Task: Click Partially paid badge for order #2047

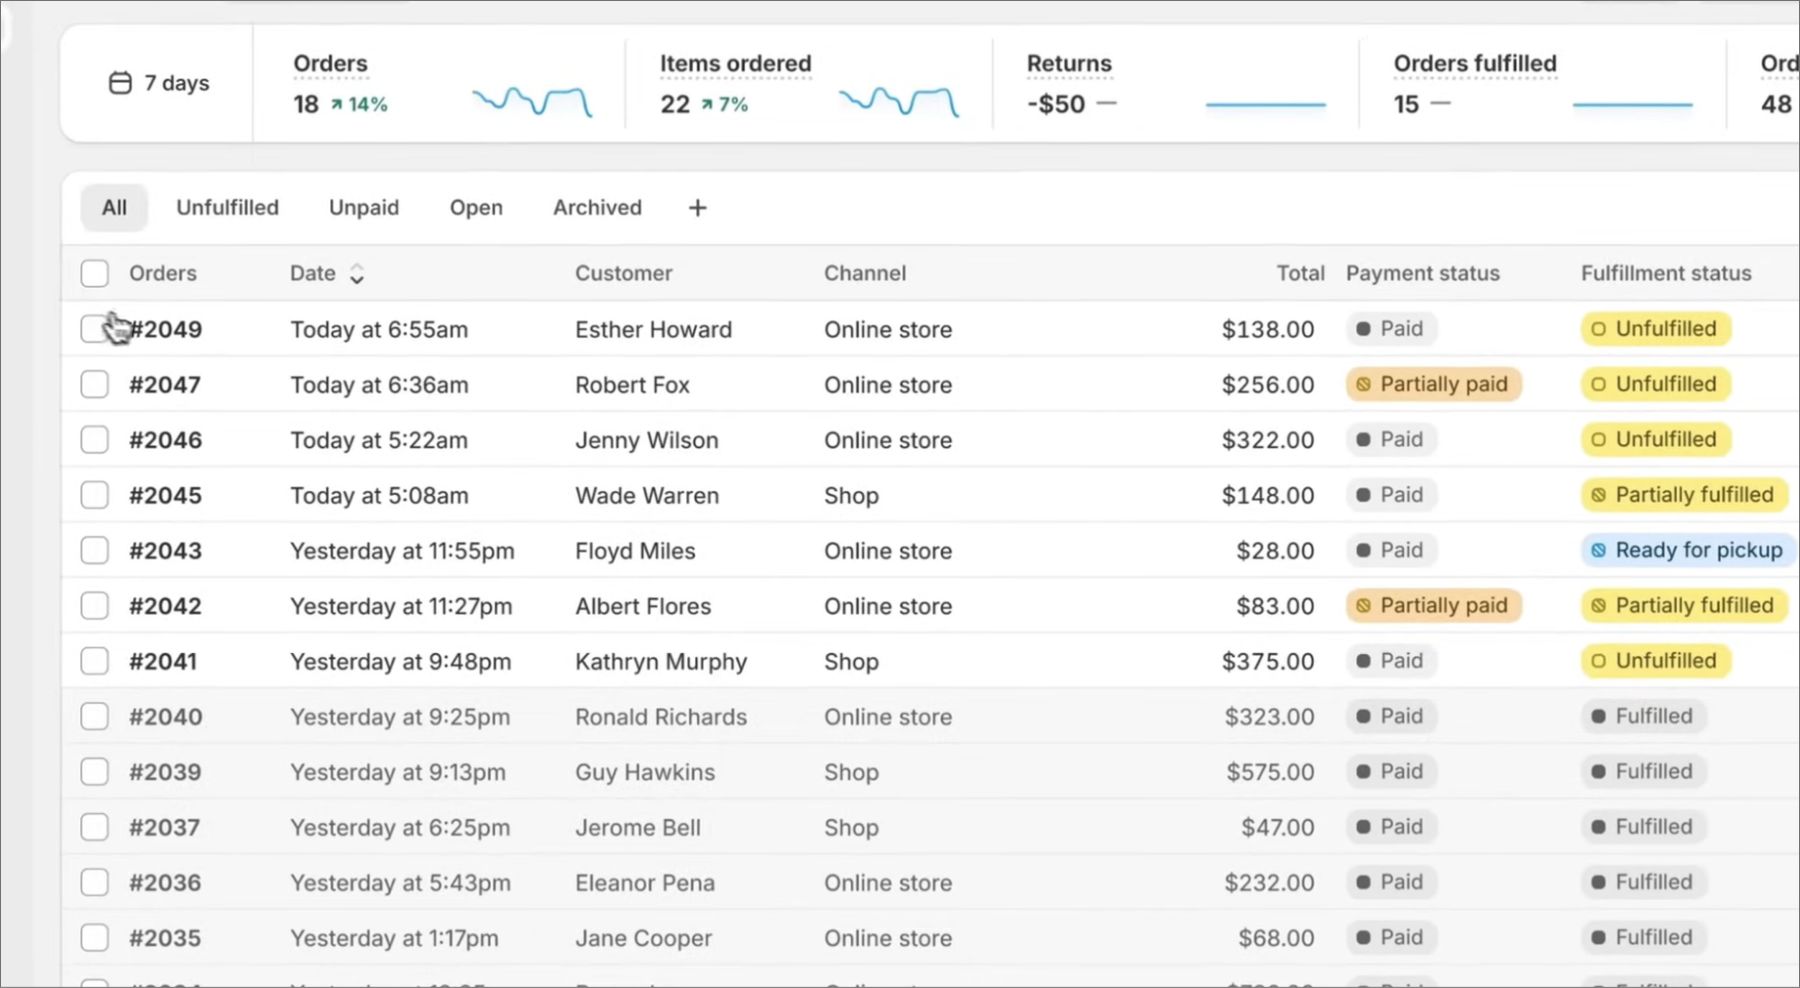Action: (x=1433, y=385)
